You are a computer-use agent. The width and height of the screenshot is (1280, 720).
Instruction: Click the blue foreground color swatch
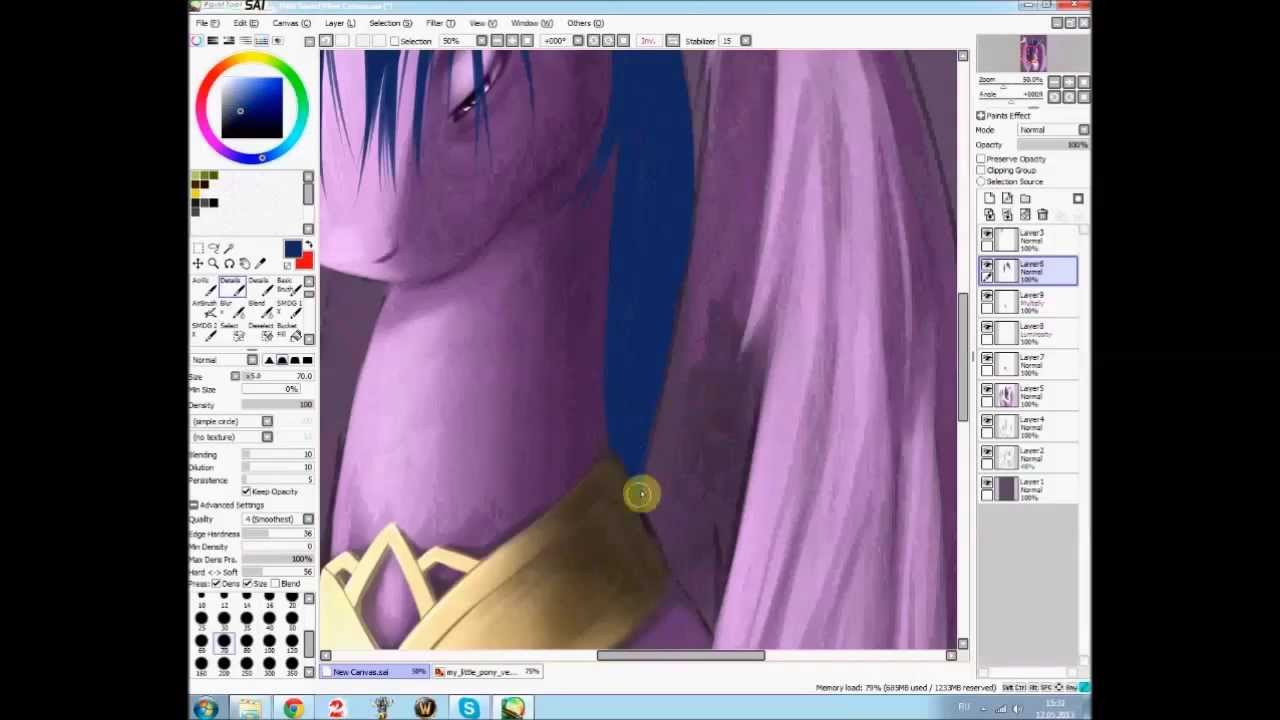(292, 249)
